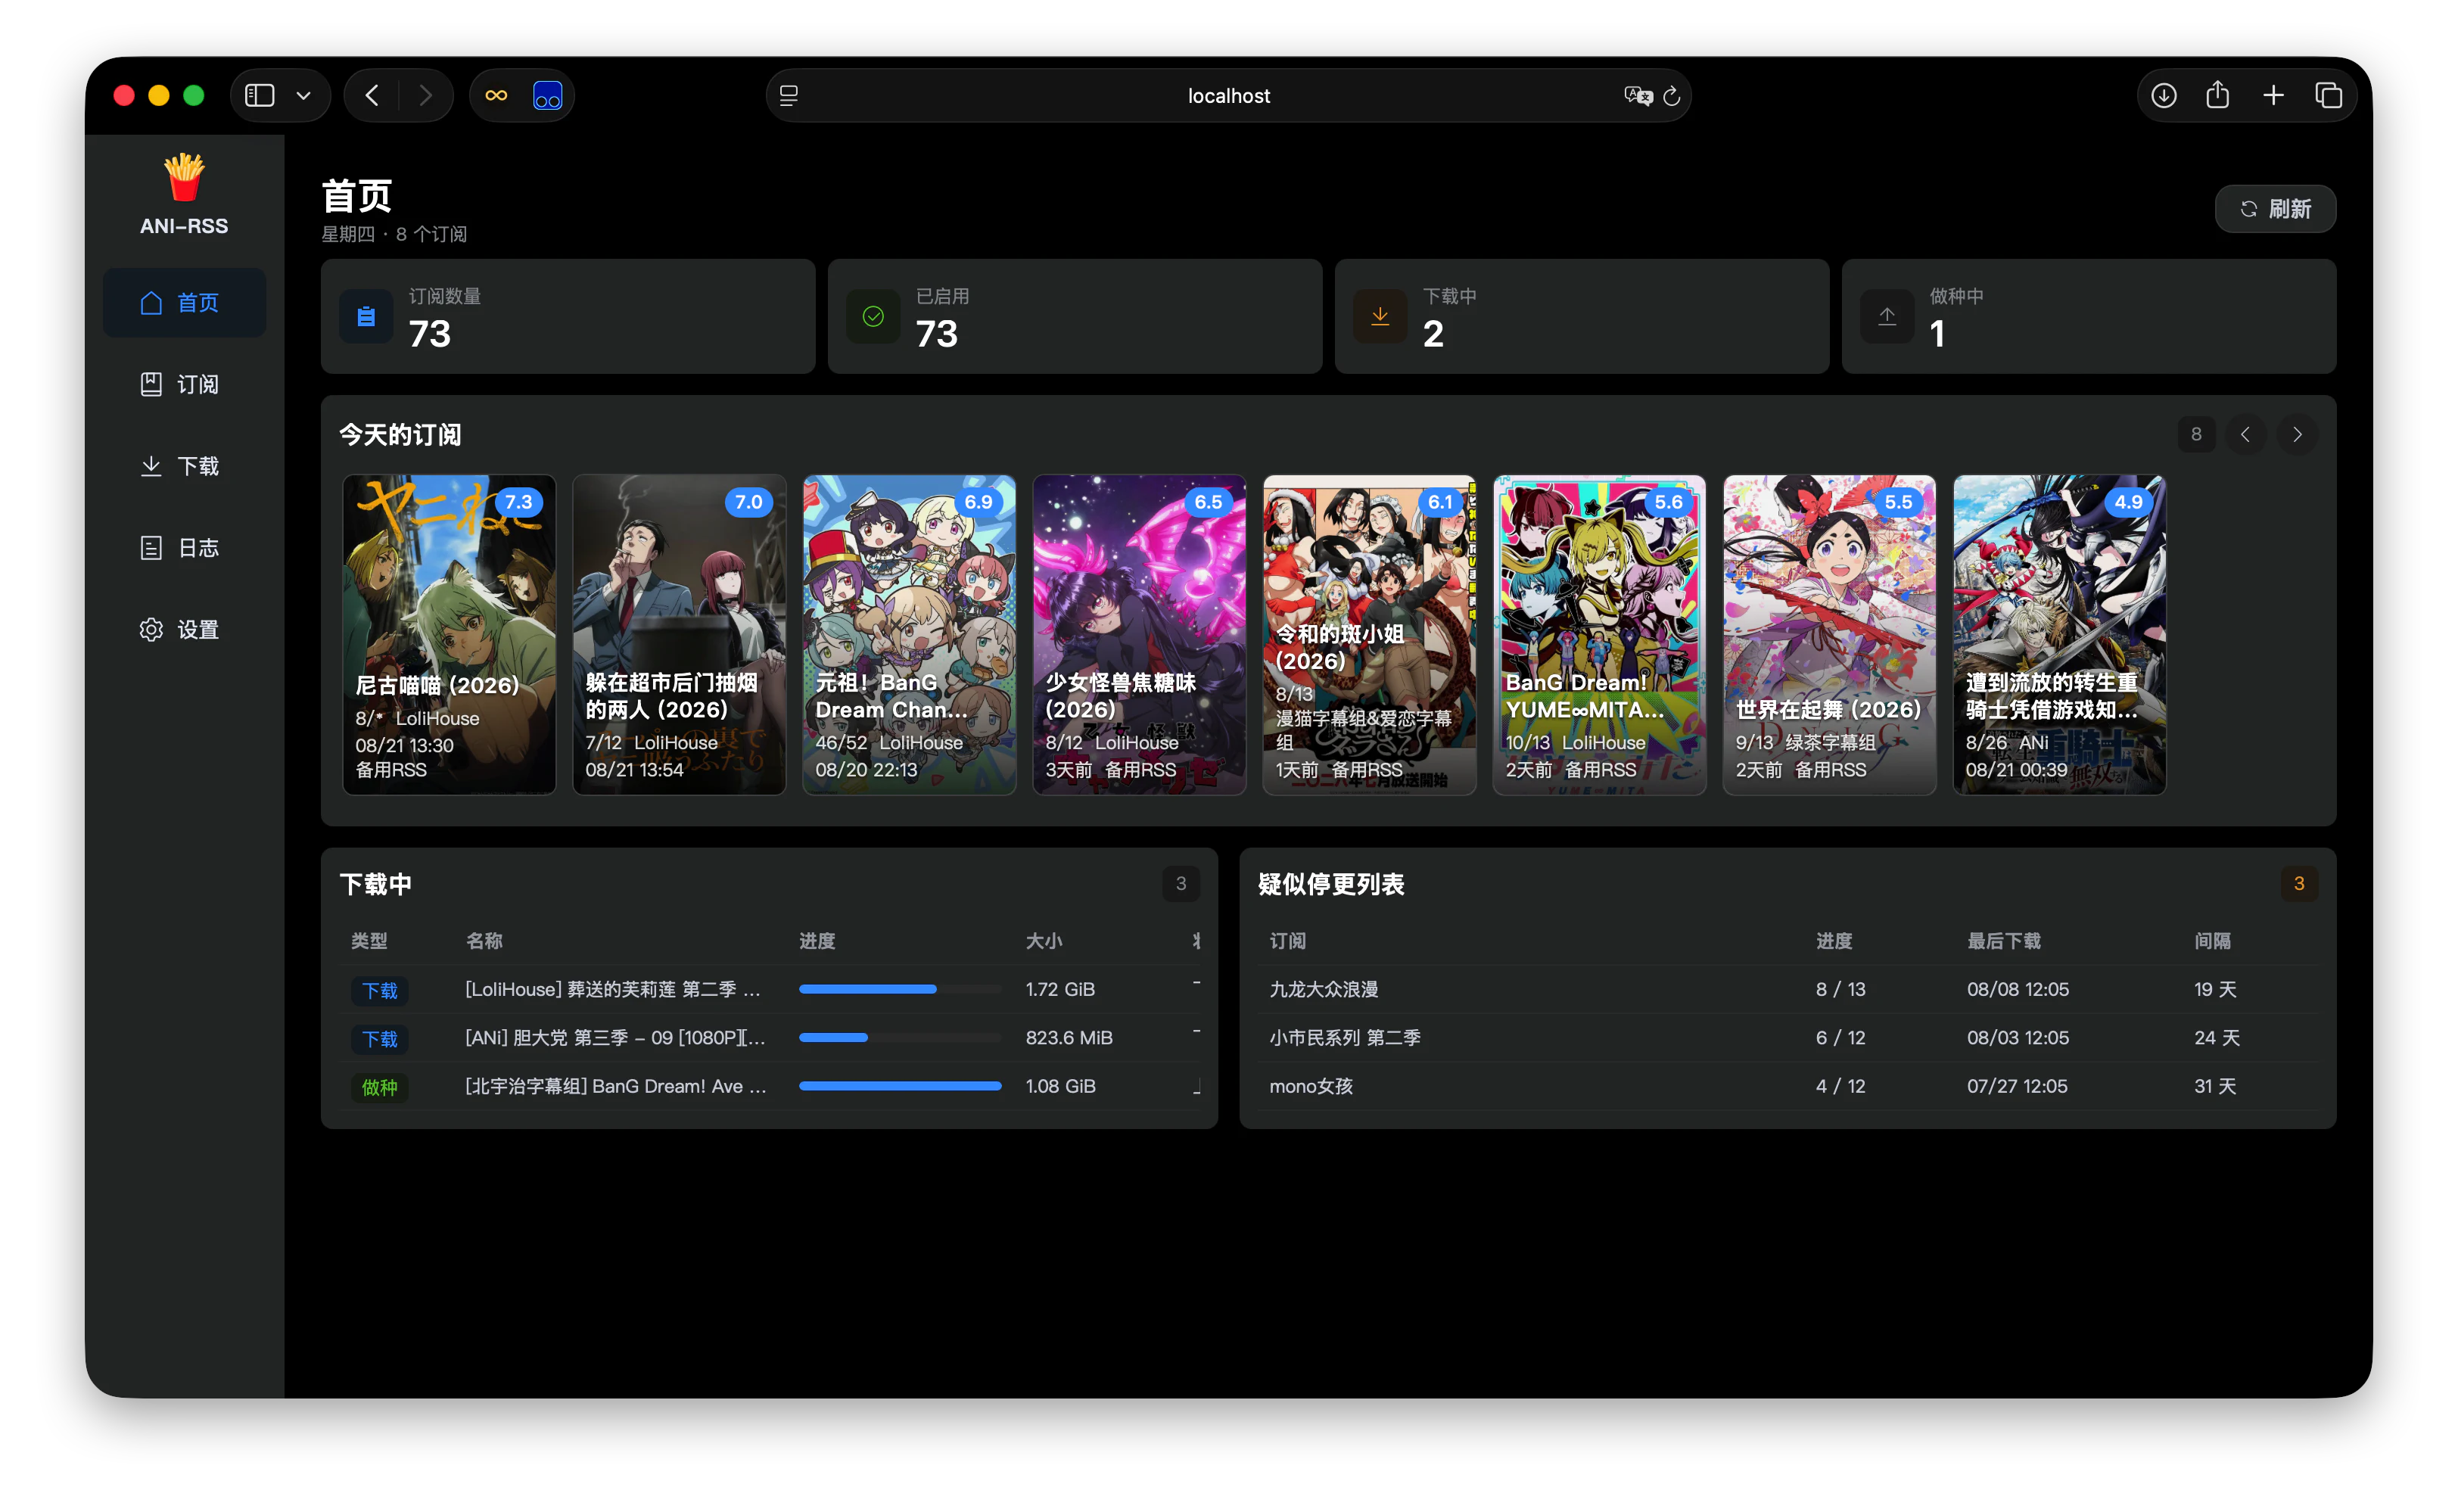2458x1512 pixels.
Task: Open the 遭到流放的转生重骑士 poster card
Action: coord(2059,635)
